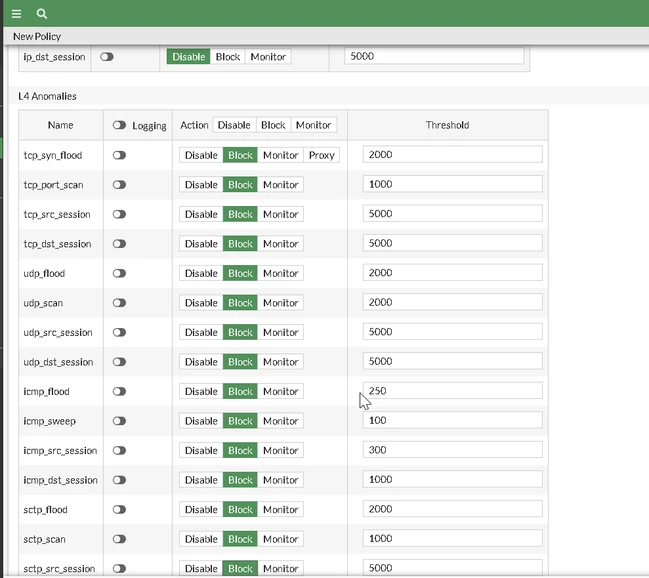This screenshot has width=649, height=578.
Task: Enable logging for udp_scan
Action: 119,303
